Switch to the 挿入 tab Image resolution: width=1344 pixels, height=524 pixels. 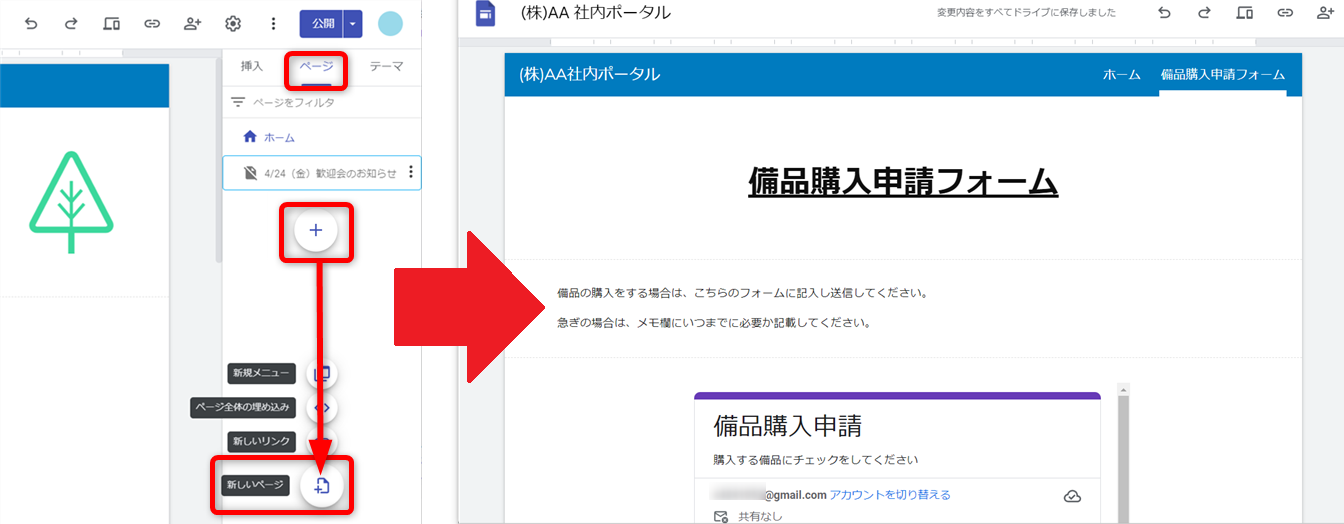click(252, 66)
